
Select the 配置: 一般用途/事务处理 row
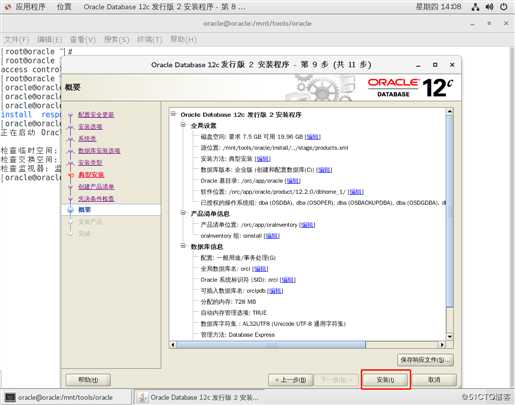pyautogui.click(x=238, y=258)
